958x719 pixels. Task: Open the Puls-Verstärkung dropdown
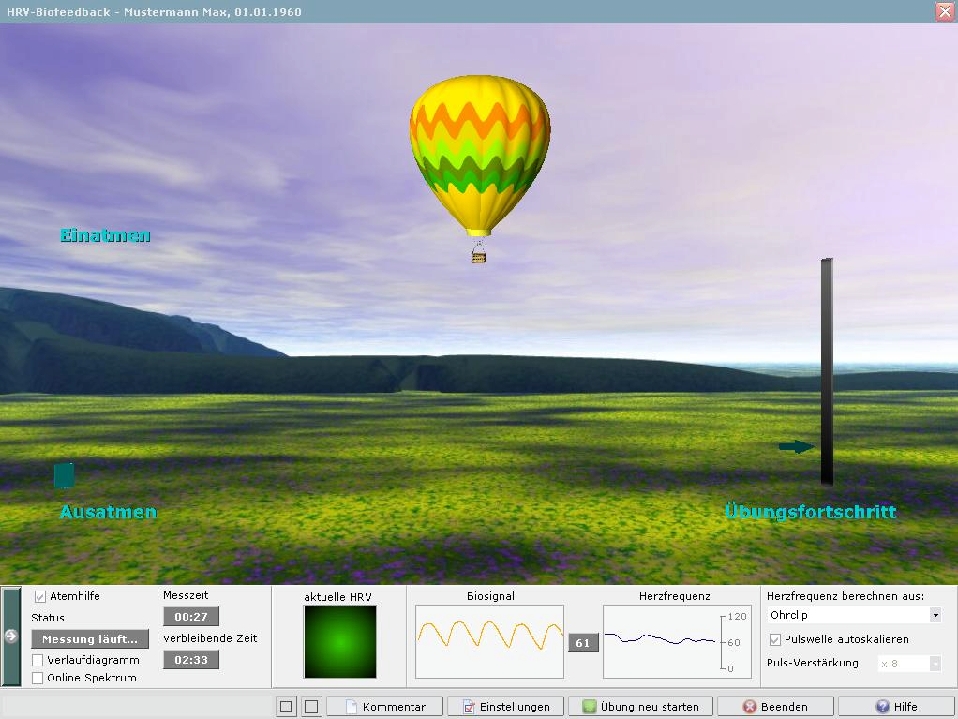[x=934, y=663]
